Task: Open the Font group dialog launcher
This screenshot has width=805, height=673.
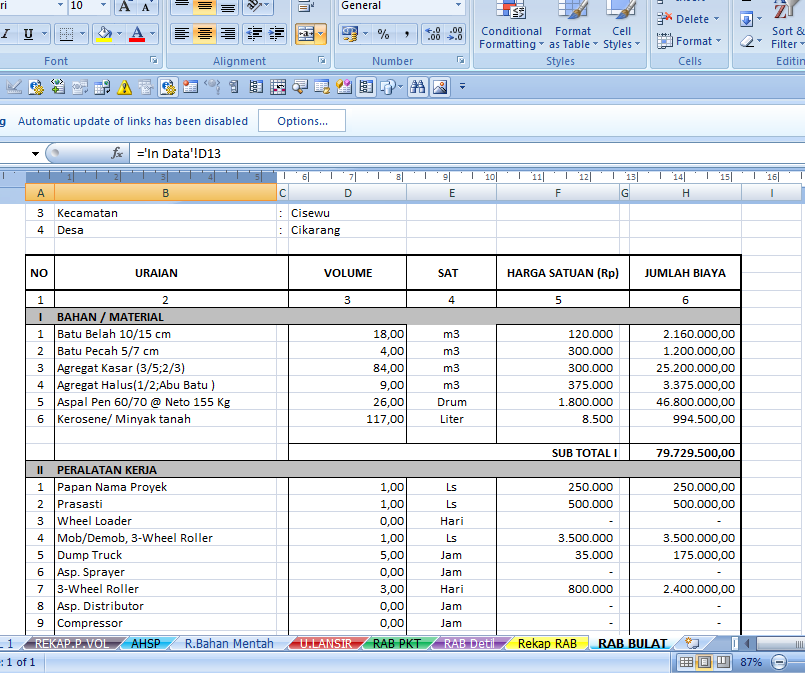Action: click(x=154, y=61)
